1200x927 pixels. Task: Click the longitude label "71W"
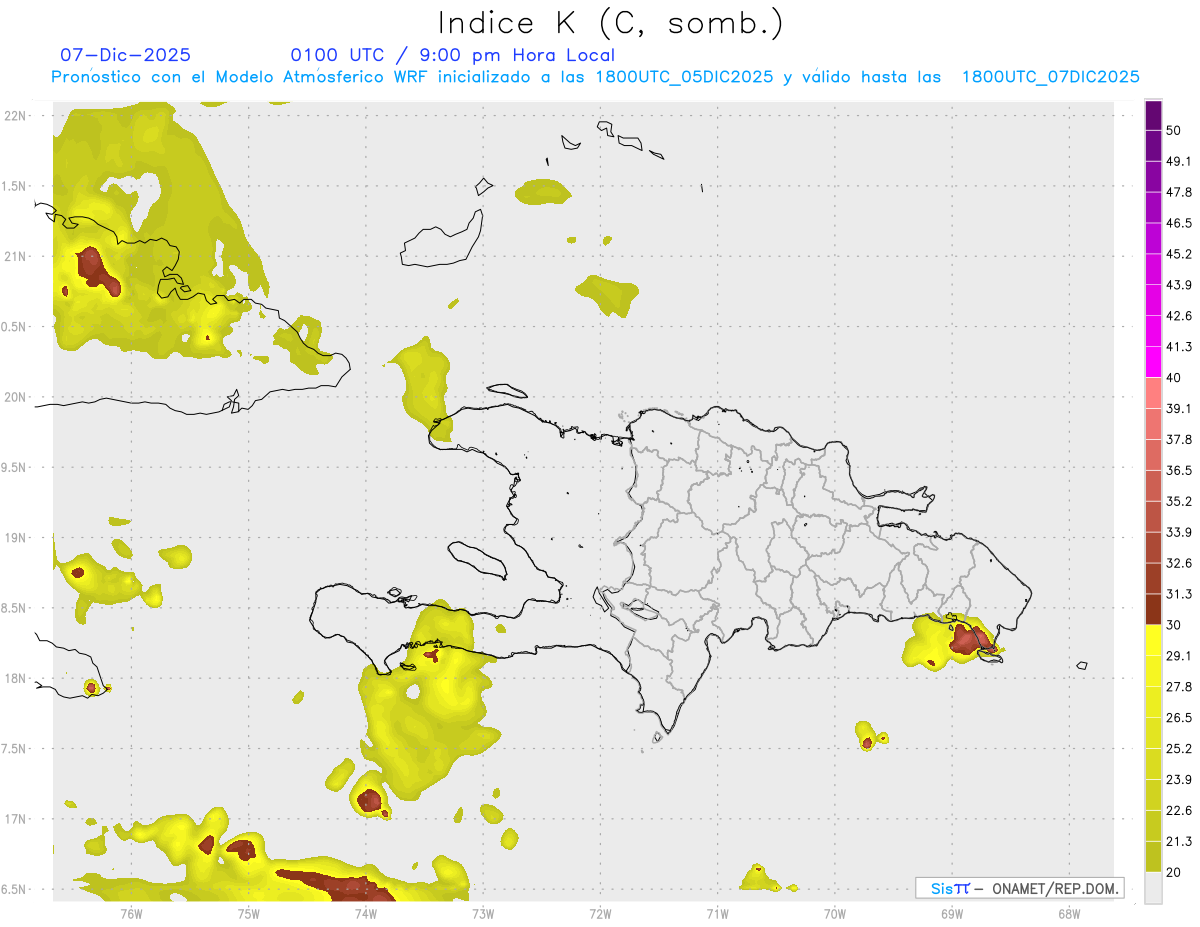pyautogui.click(x=717, y=913)
